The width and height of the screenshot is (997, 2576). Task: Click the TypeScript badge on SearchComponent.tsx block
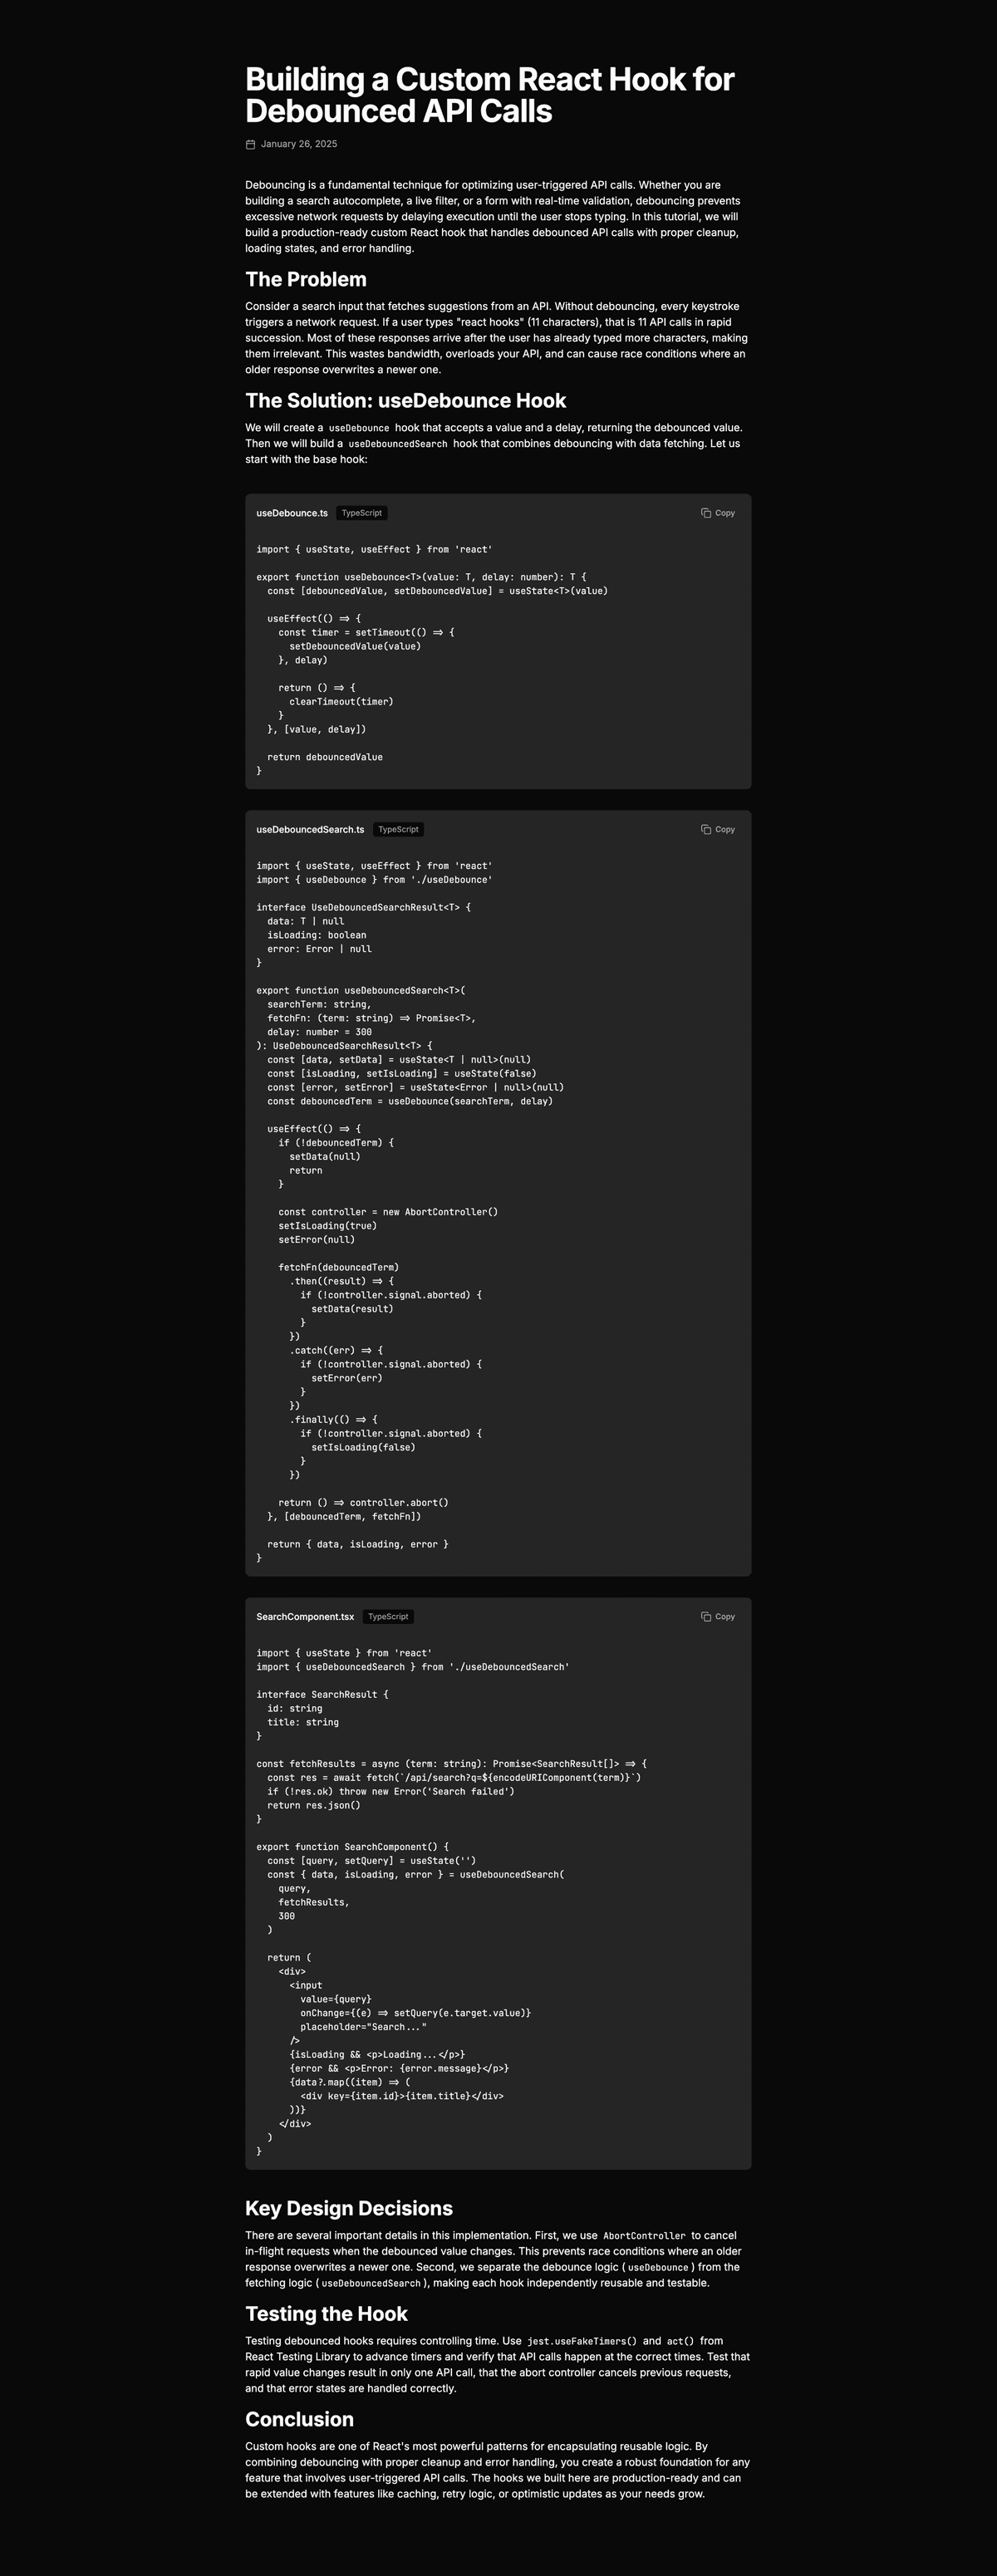[388, 1616]
